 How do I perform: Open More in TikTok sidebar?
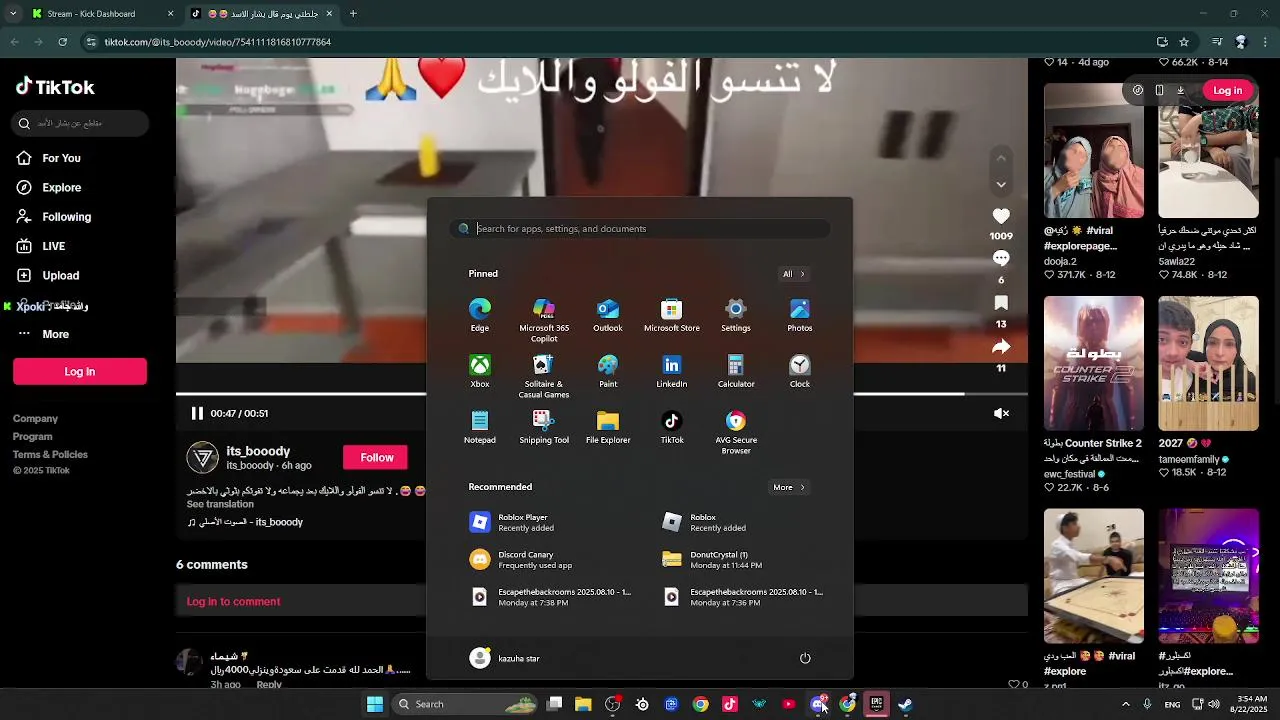[55, 334]
